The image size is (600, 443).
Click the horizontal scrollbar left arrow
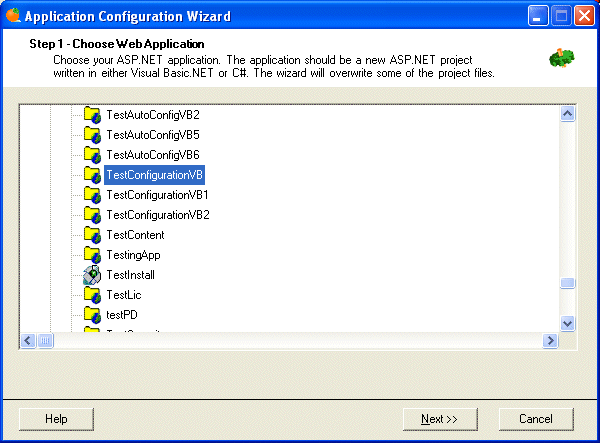pos(28,340)
